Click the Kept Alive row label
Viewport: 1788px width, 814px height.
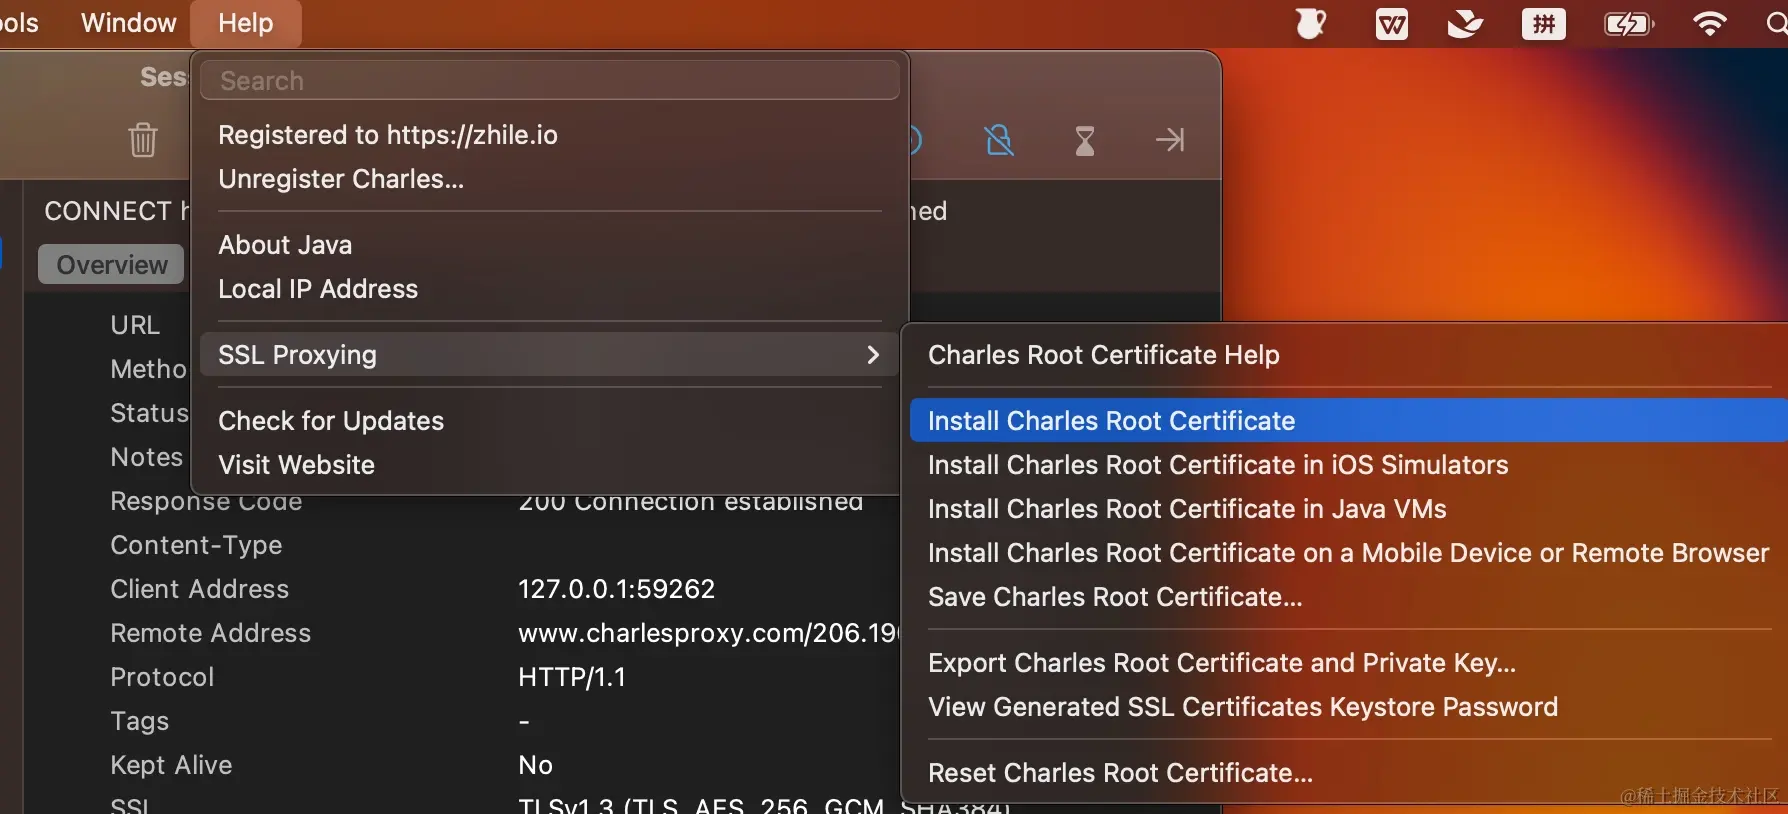(171, 765)
